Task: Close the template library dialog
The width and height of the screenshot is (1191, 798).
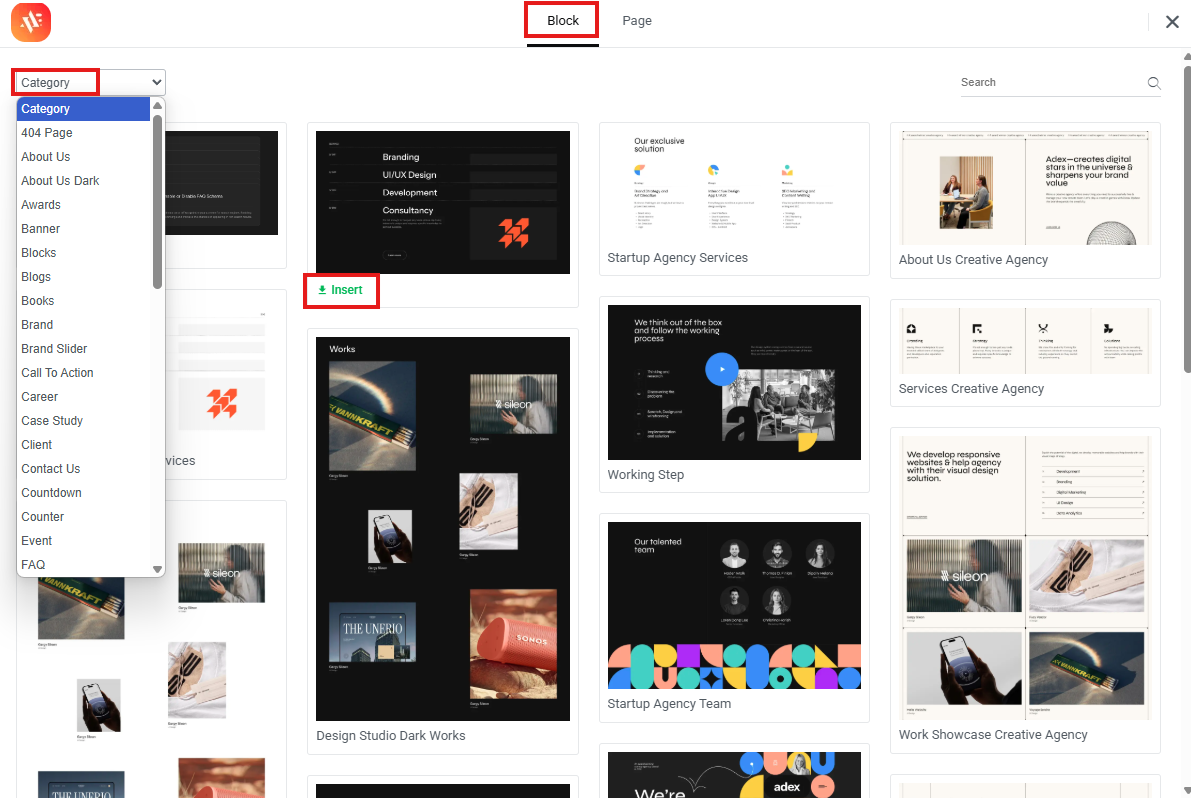Action: (x=1172, y=22)
